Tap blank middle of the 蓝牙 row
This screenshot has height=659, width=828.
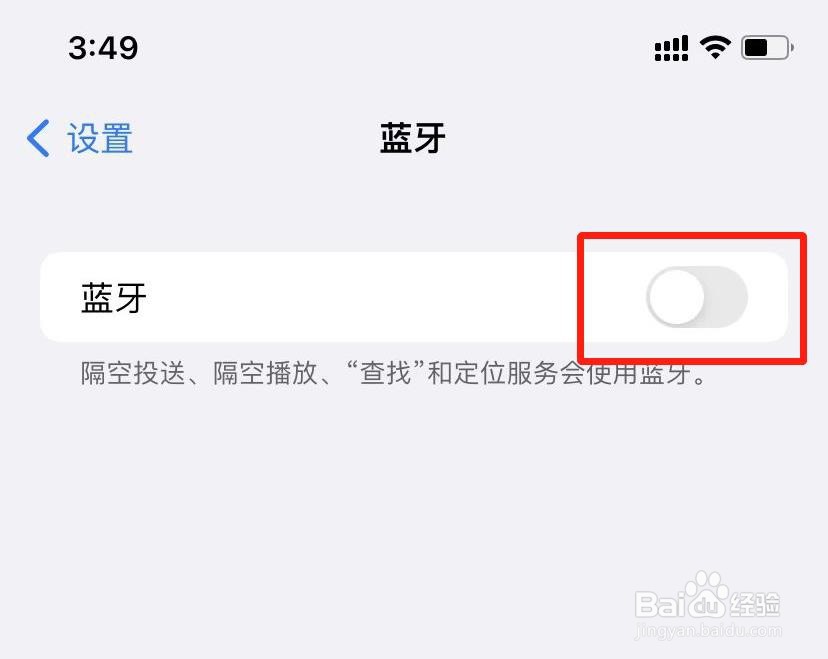tap(370, 297)
